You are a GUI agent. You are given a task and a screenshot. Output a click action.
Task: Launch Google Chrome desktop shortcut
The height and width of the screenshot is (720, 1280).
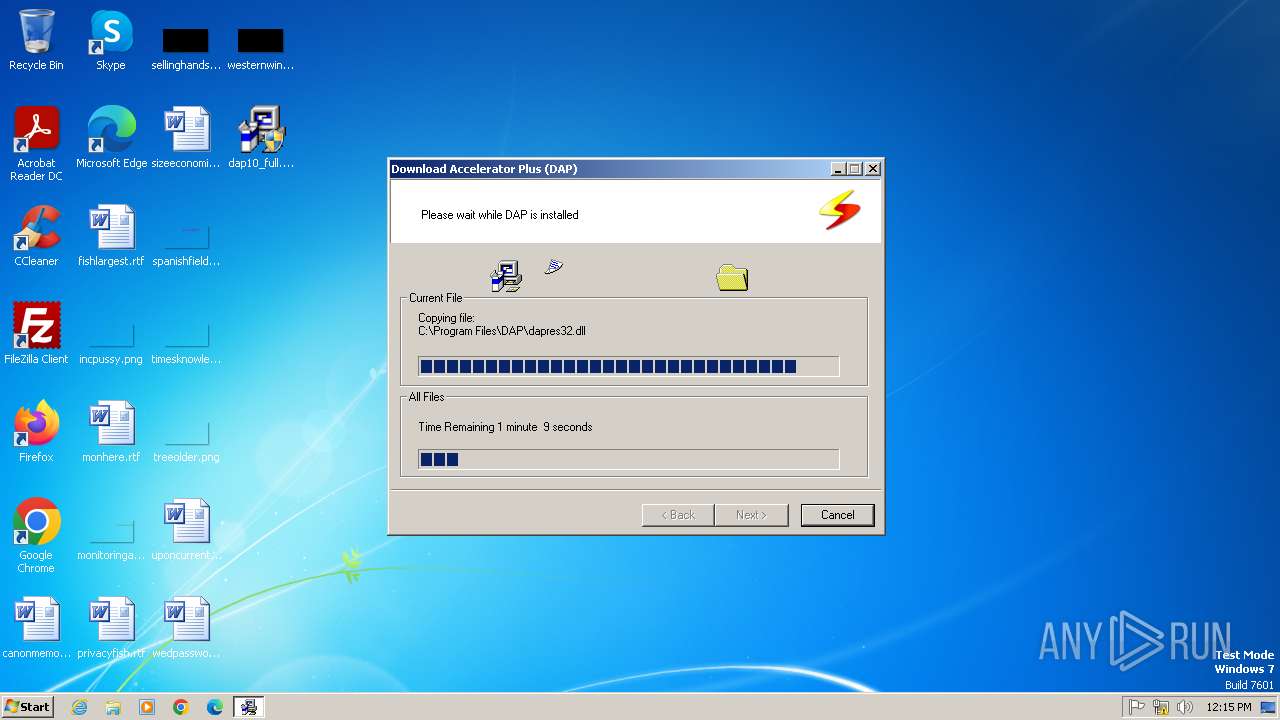coord(36,536)
